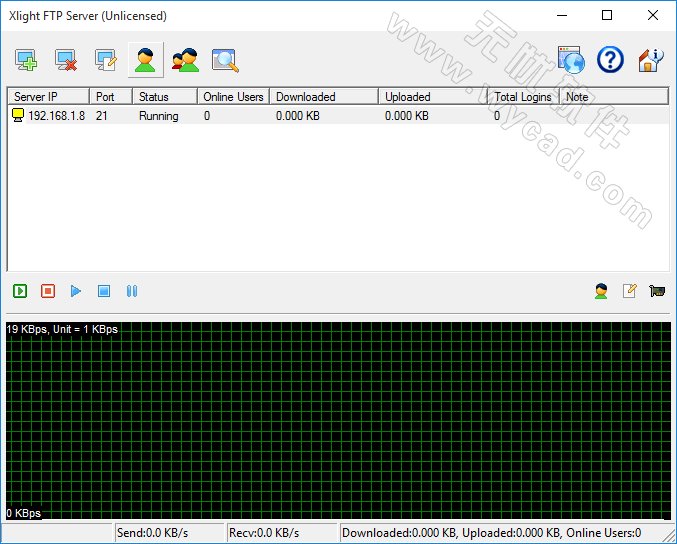677x544 pixels.
Task: Click the magnifier search log icon
Action: 225,60
